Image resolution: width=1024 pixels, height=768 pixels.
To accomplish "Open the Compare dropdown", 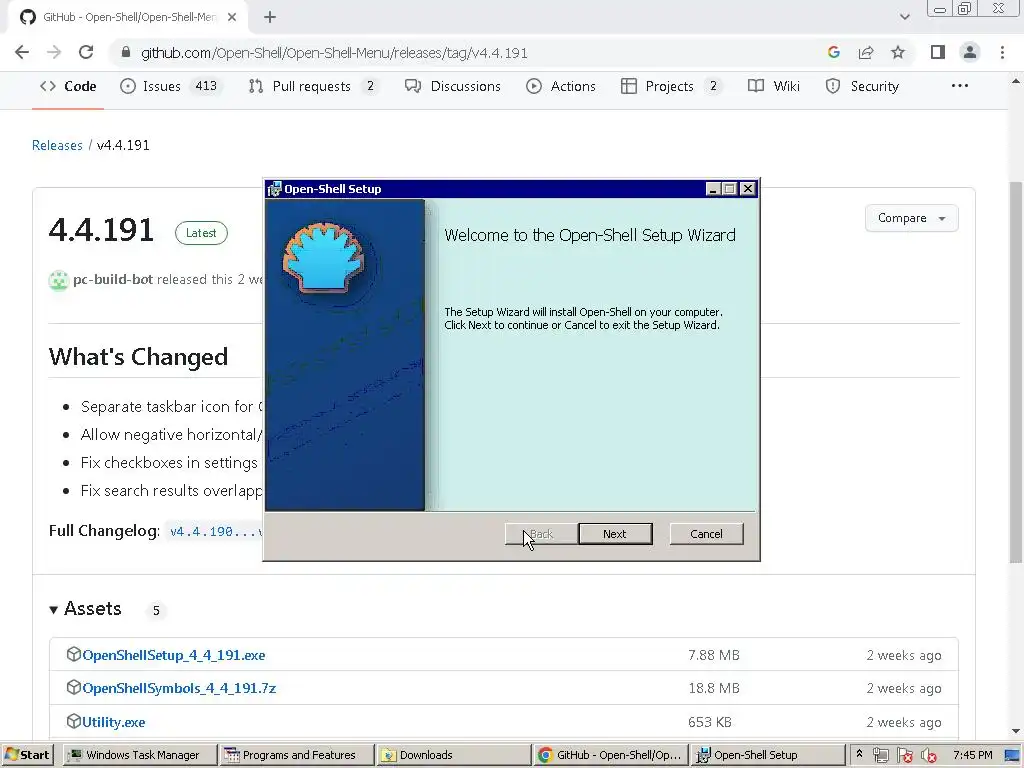I will [x=911, y=218].
